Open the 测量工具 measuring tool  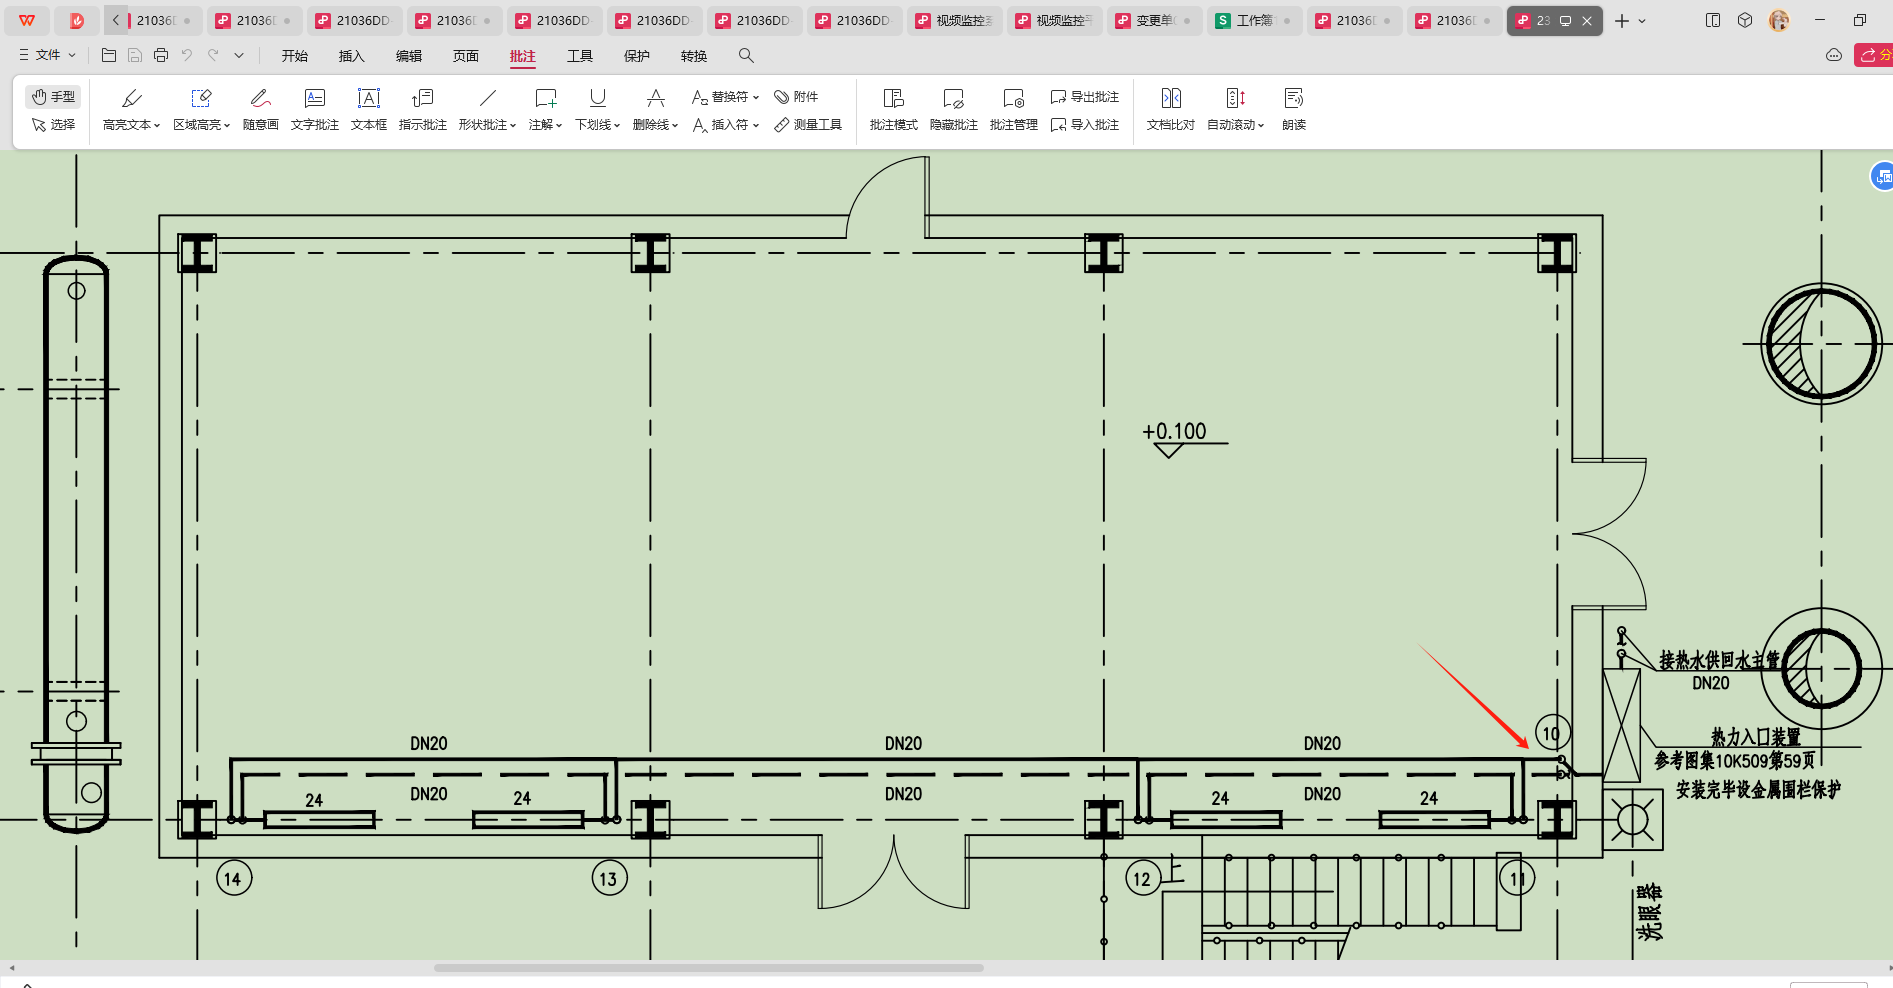(808, 125)
